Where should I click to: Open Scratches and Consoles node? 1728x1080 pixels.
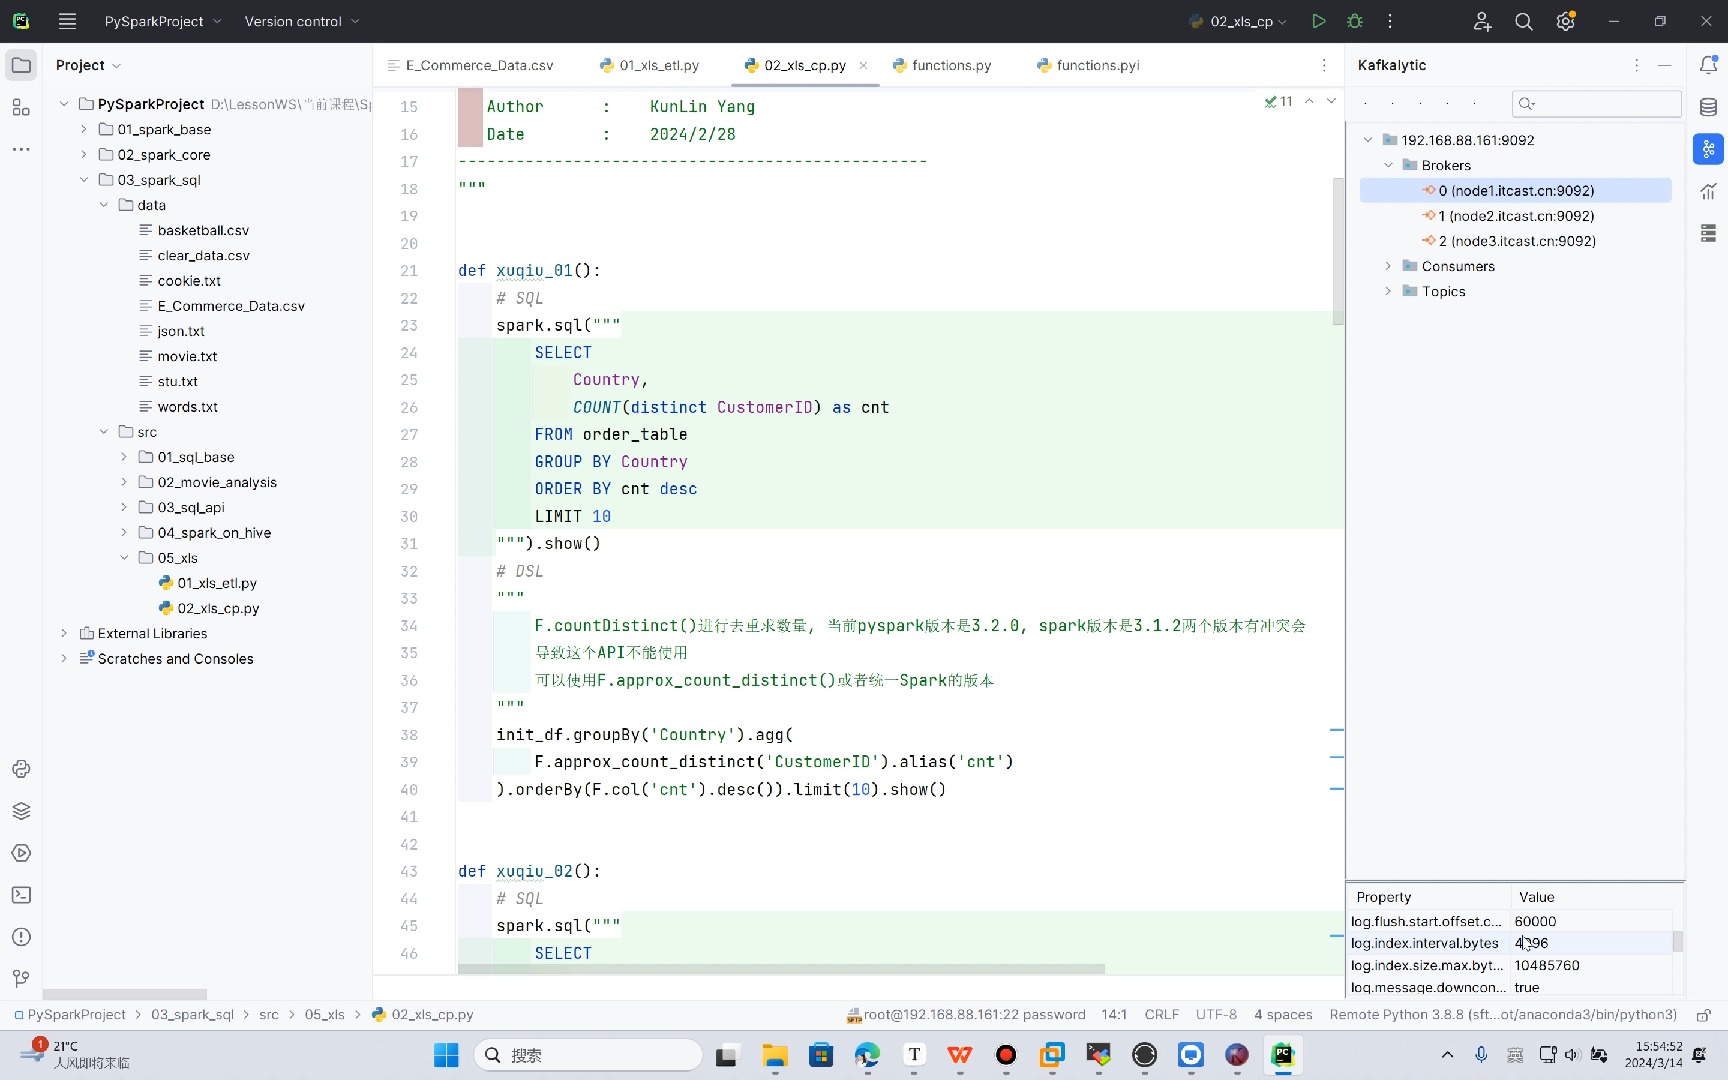coord(175,659)
